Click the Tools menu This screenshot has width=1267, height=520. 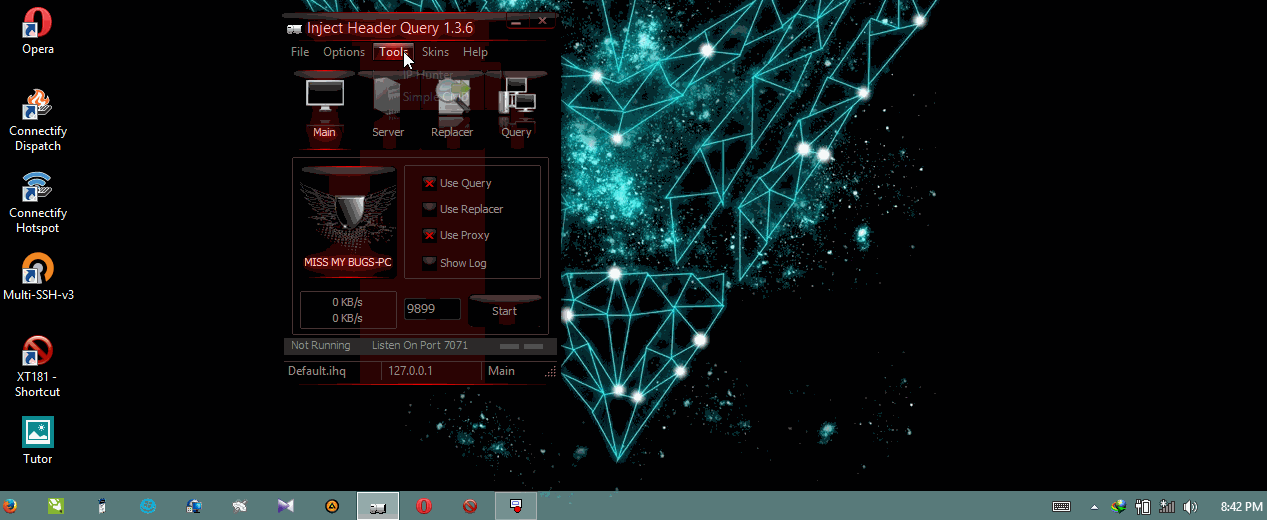point(393,52)
